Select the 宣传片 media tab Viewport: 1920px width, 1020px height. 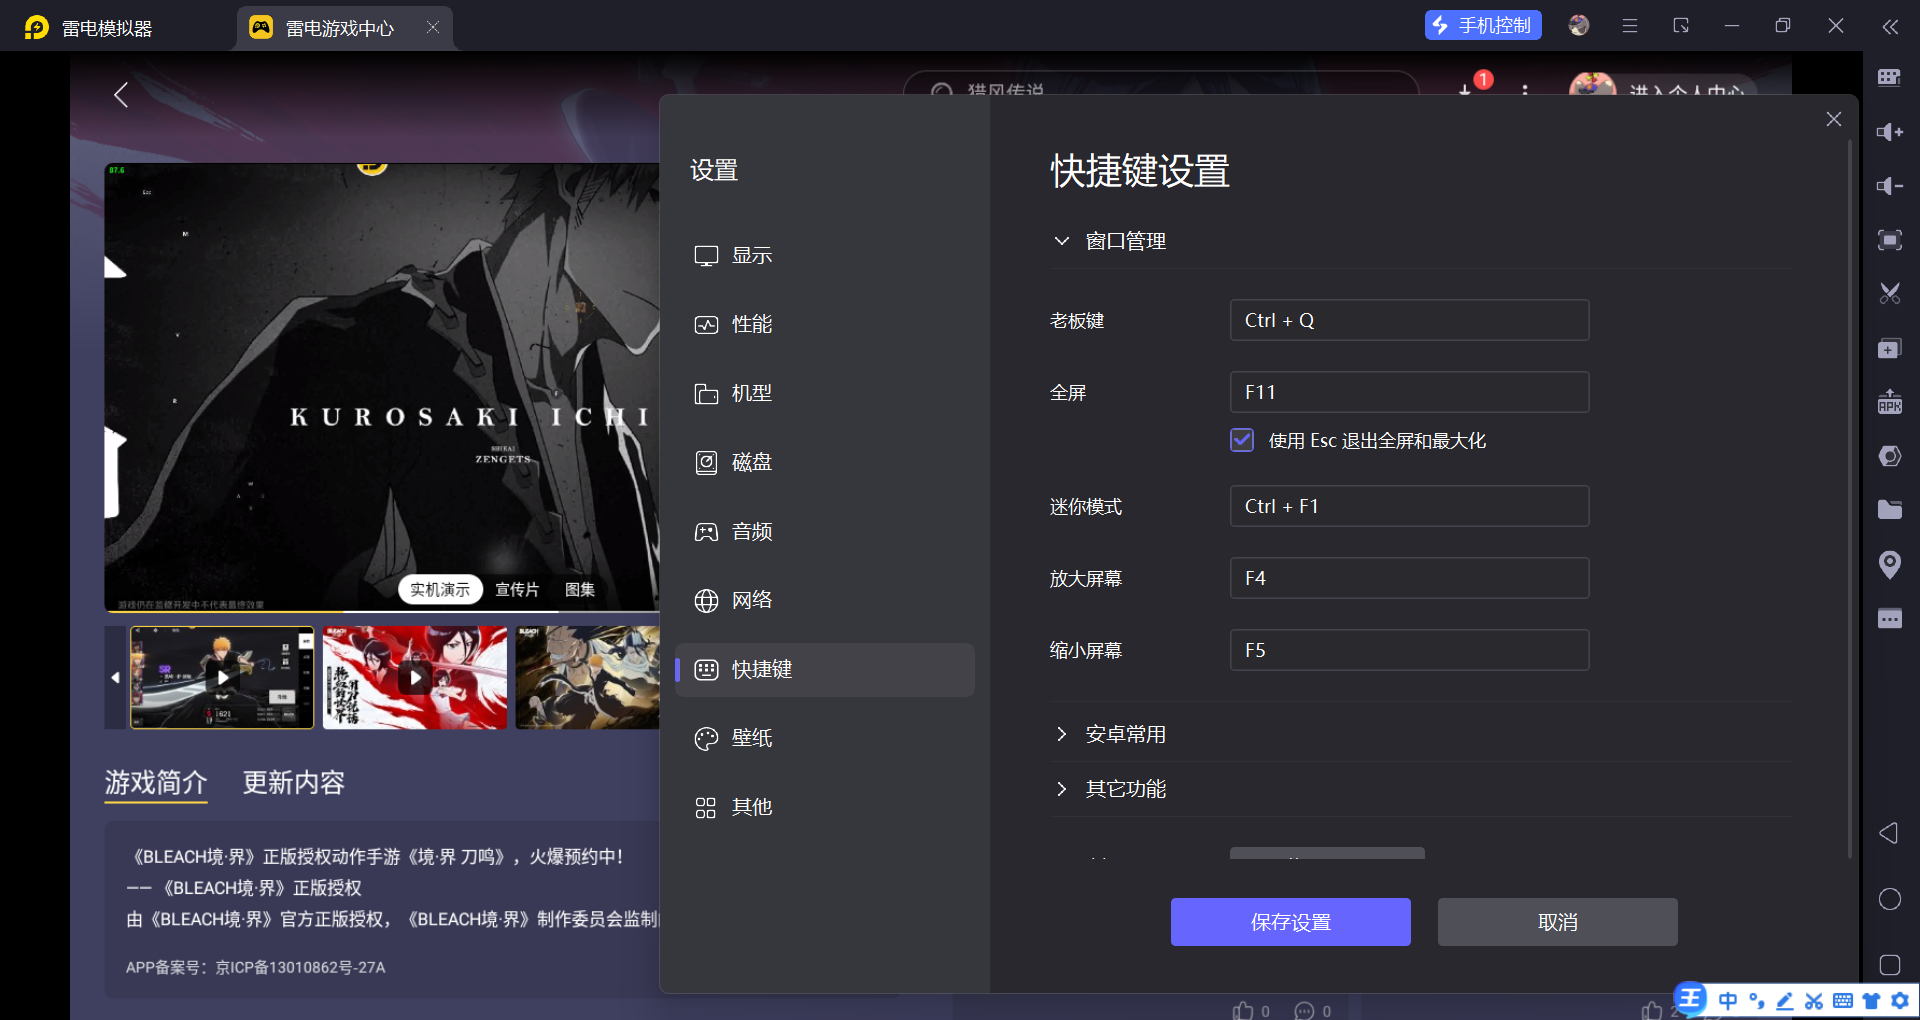(x=517, y=590)
